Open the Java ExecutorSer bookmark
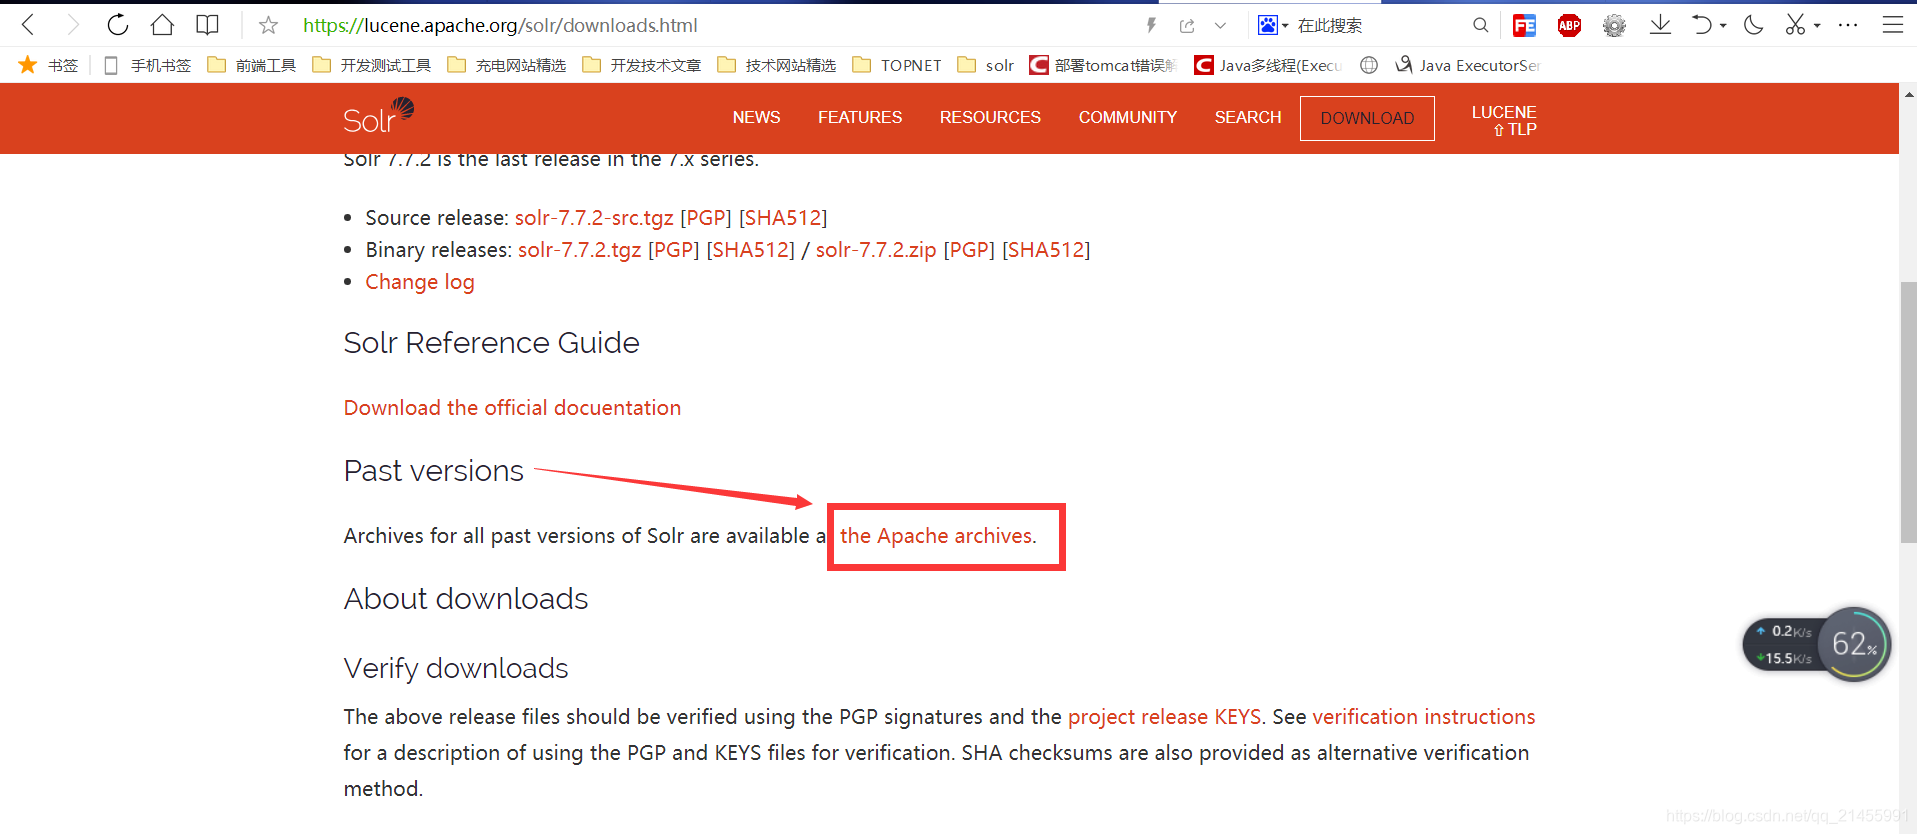 point(1467,65)
